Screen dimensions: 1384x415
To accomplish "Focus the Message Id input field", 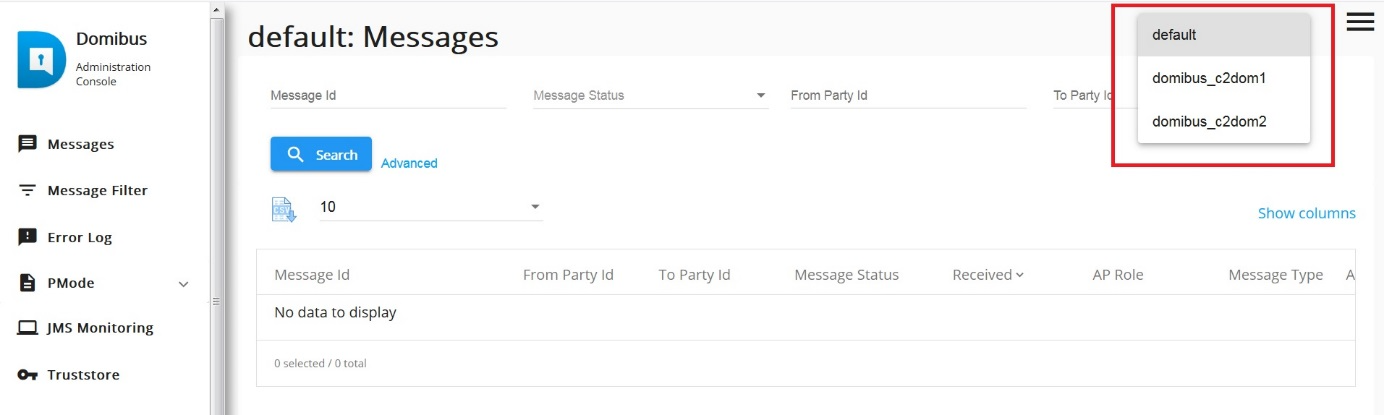I will click(x=388, y=96).
